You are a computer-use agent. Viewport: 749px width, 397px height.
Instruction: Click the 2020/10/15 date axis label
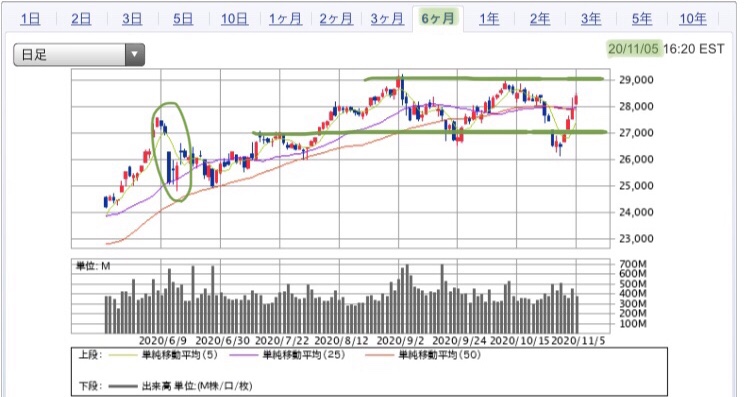[520, 341]
